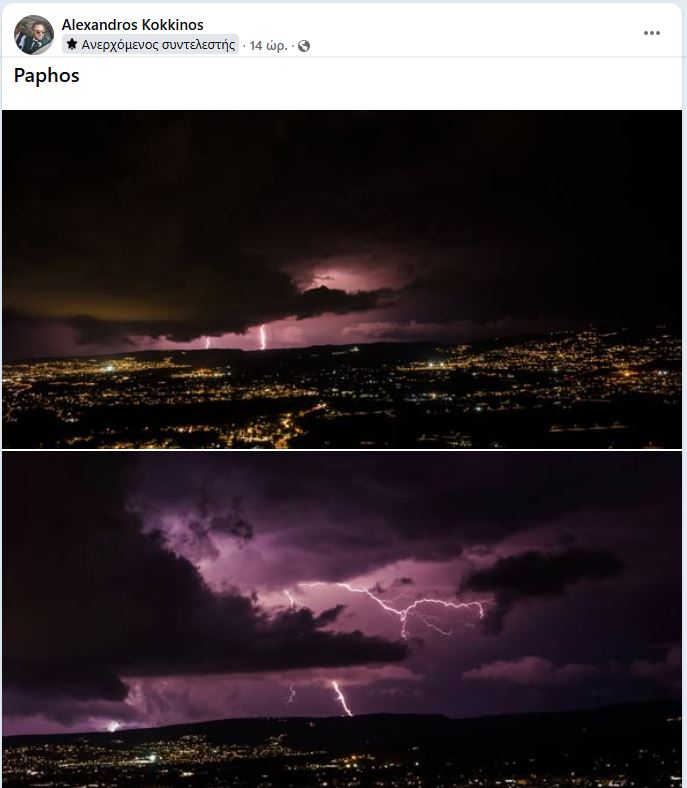Select the Ανερχόμενος συντελεστής badge label
687x788 pixels.
pyautogui.click(x=158, y=45)
